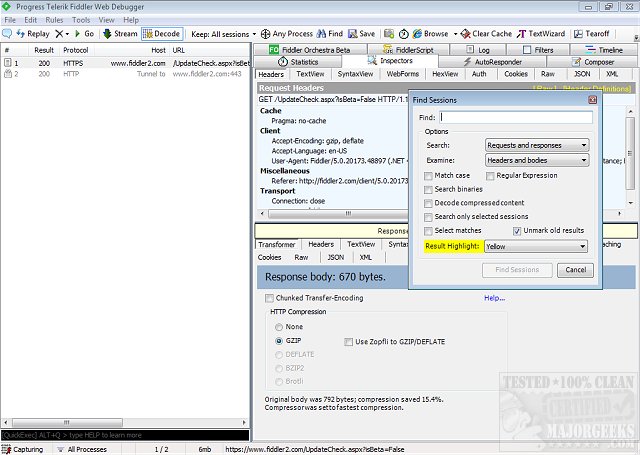The height and width of the screenshot is (455, 640).
Task: Click the QuickExec command box
Action: pyautogui.click(x=125, y=435)
